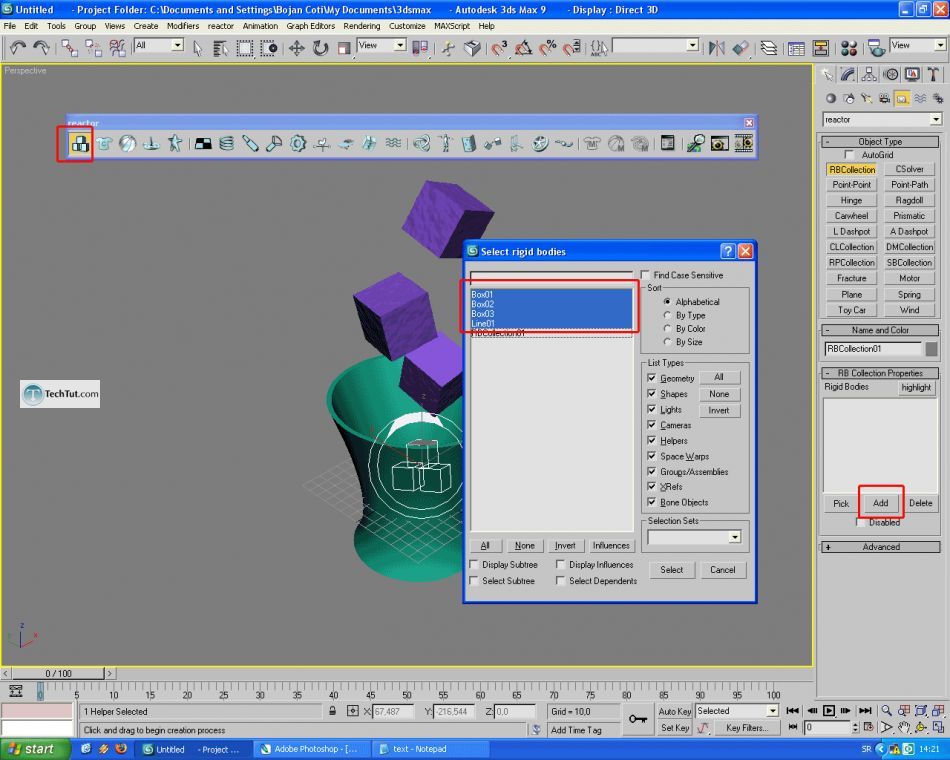Screen dimensions: 950x760
Task: Switch to the Modify command panel
Action: [x=848, y=75]
